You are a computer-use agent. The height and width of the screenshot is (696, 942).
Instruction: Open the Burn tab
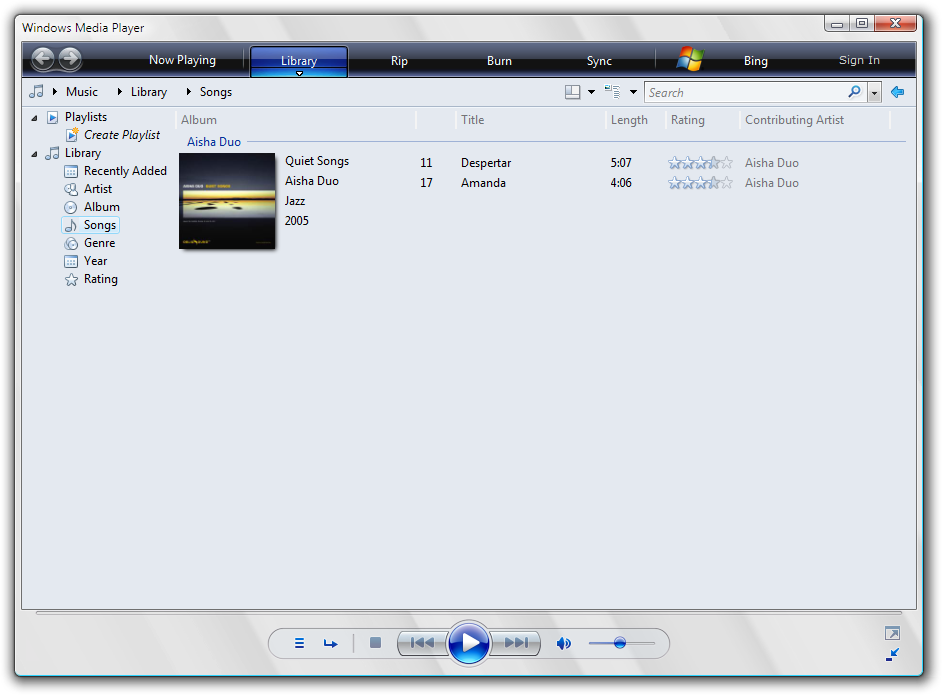click(499, 61)
